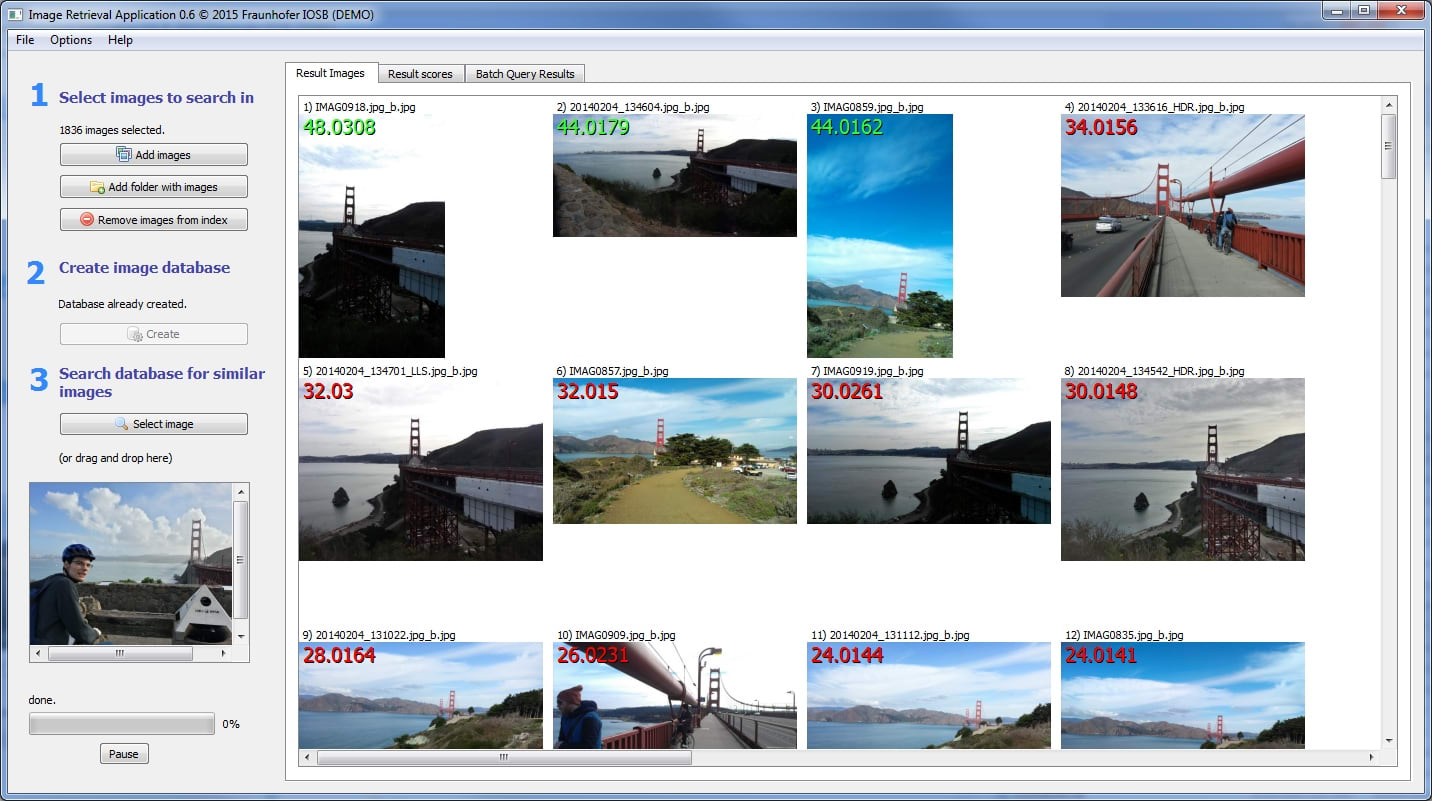Select result thumbnail 20140204_131112.jpg_b.jpg

click(x=929, y=696)
